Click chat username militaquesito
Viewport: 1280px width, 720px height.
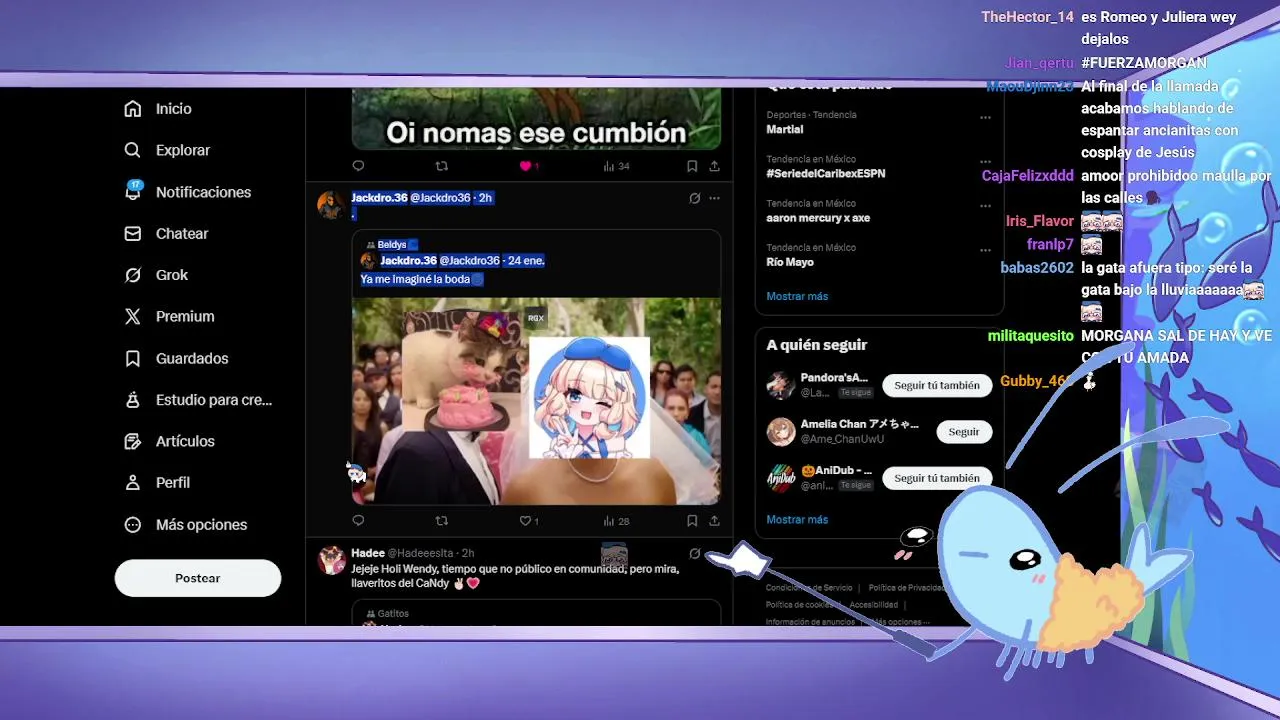pyautogui.click(x=1030, y=336)
